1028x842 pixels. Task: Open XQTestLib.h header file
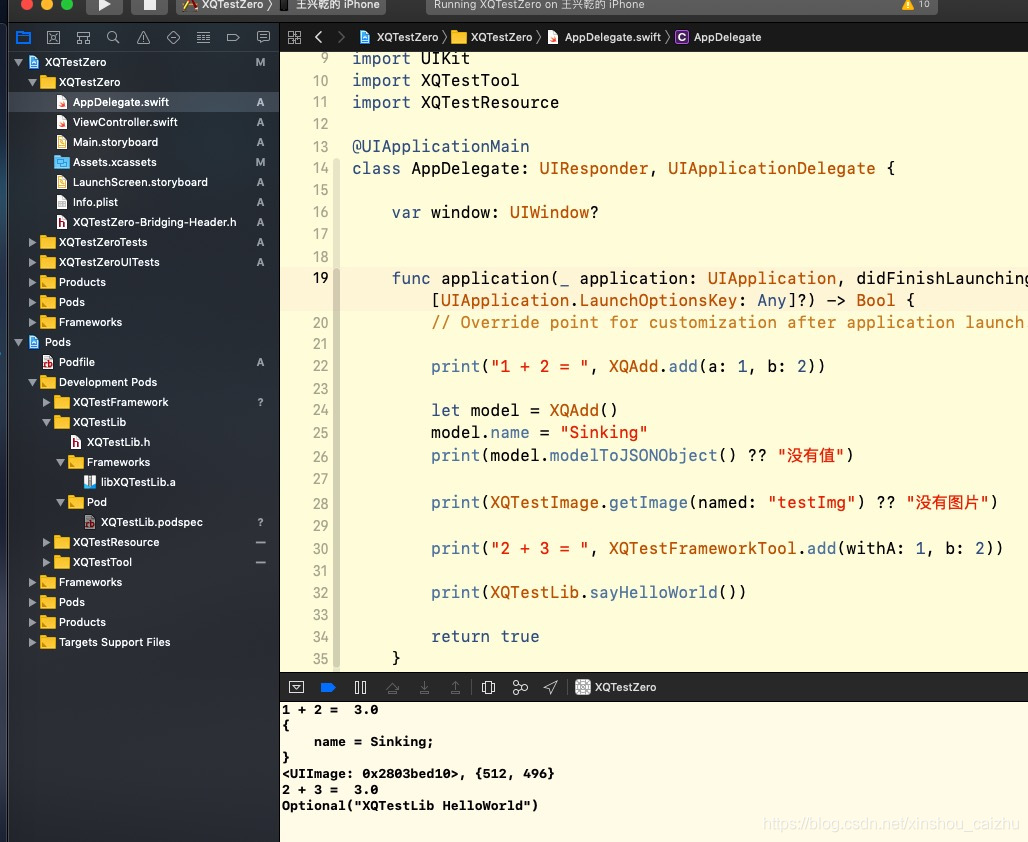(118, 443)
